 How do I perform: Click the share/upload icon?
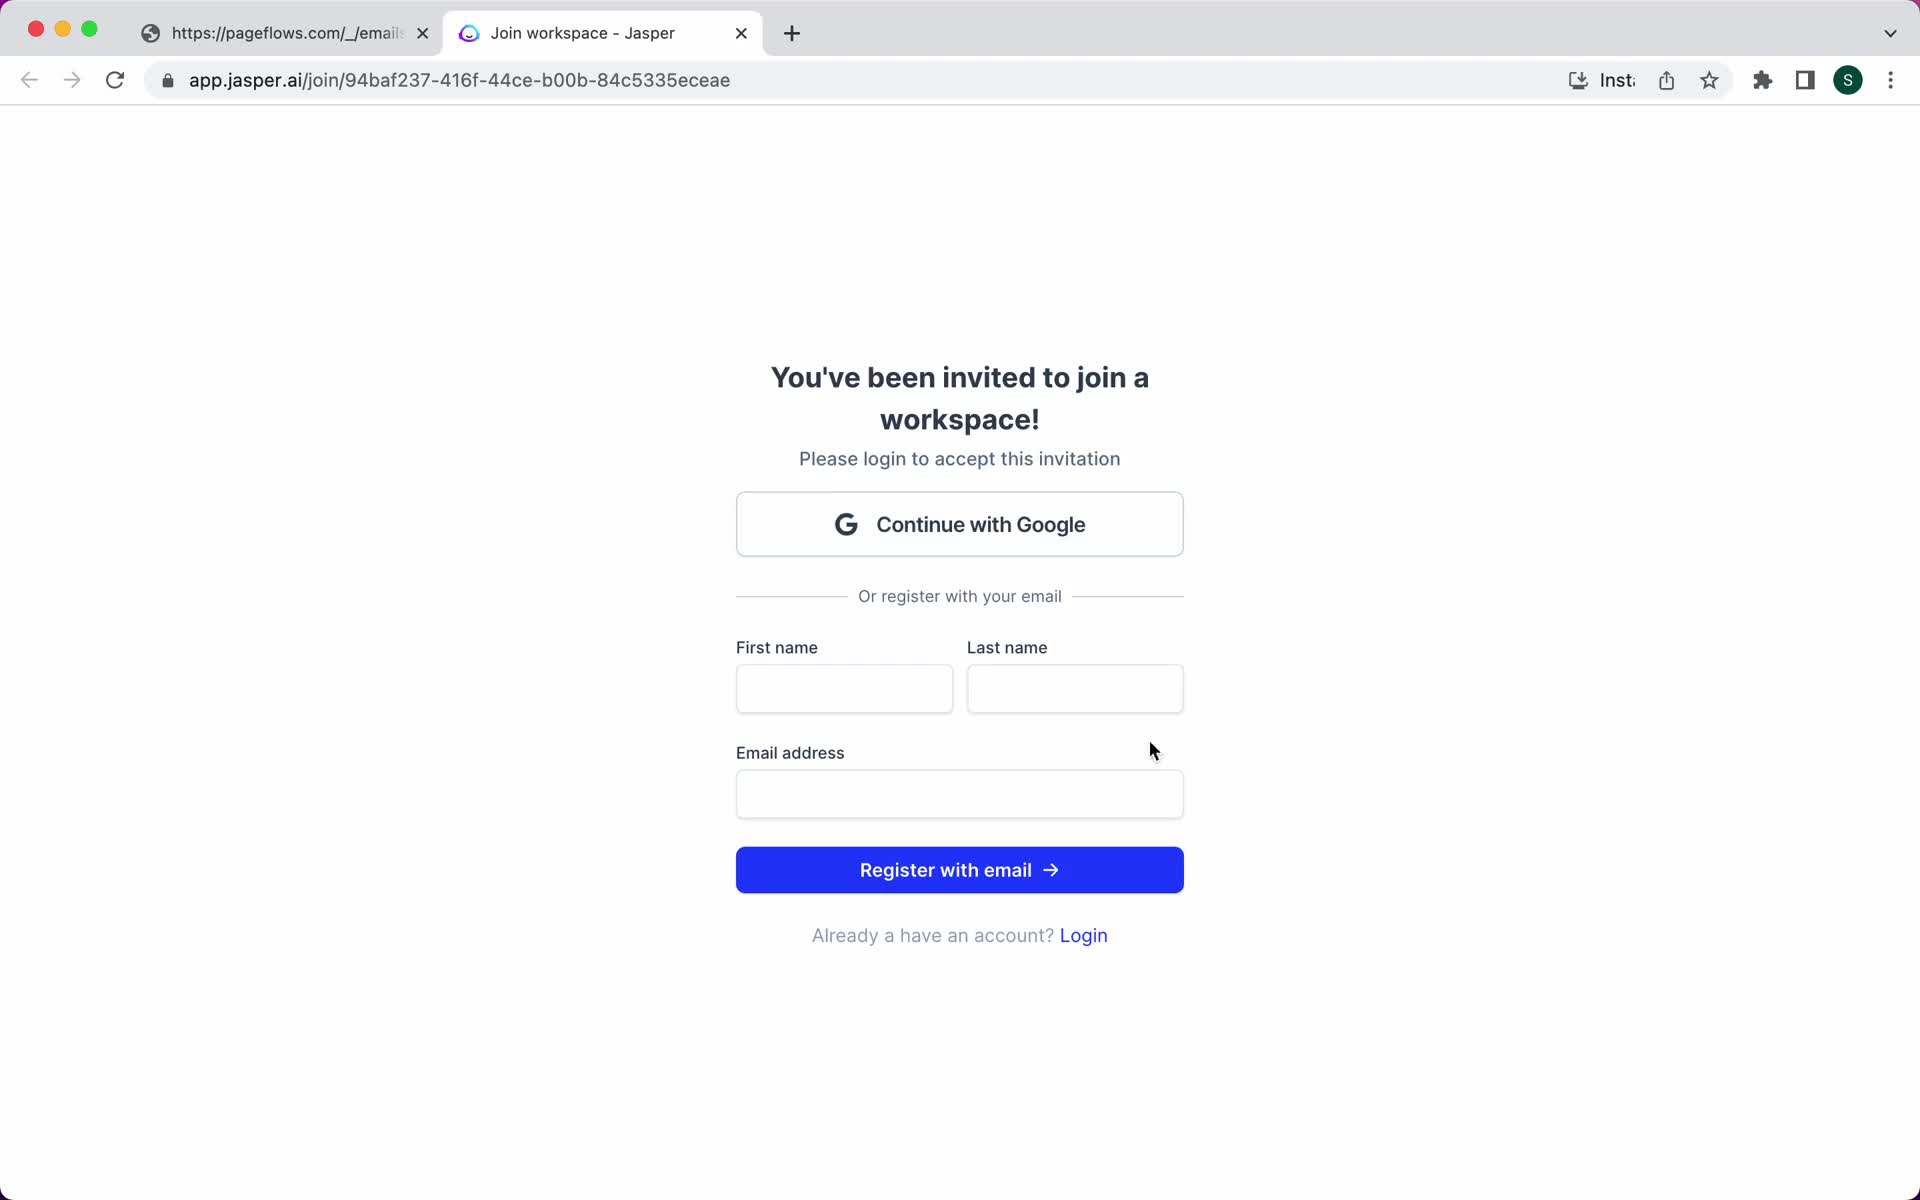coord(1668,79)
